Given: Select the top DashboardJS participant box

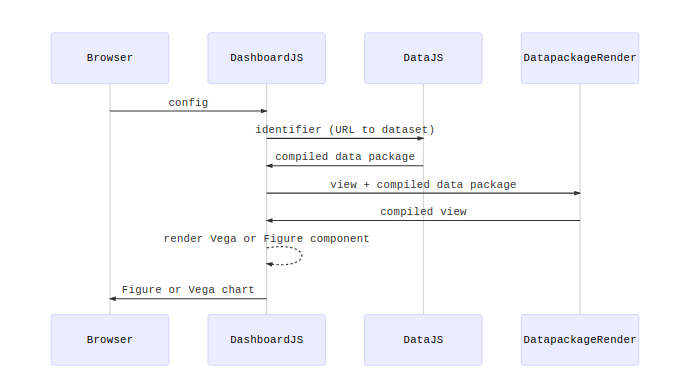Looking at the screenshot, I should (x=266, y=58).
